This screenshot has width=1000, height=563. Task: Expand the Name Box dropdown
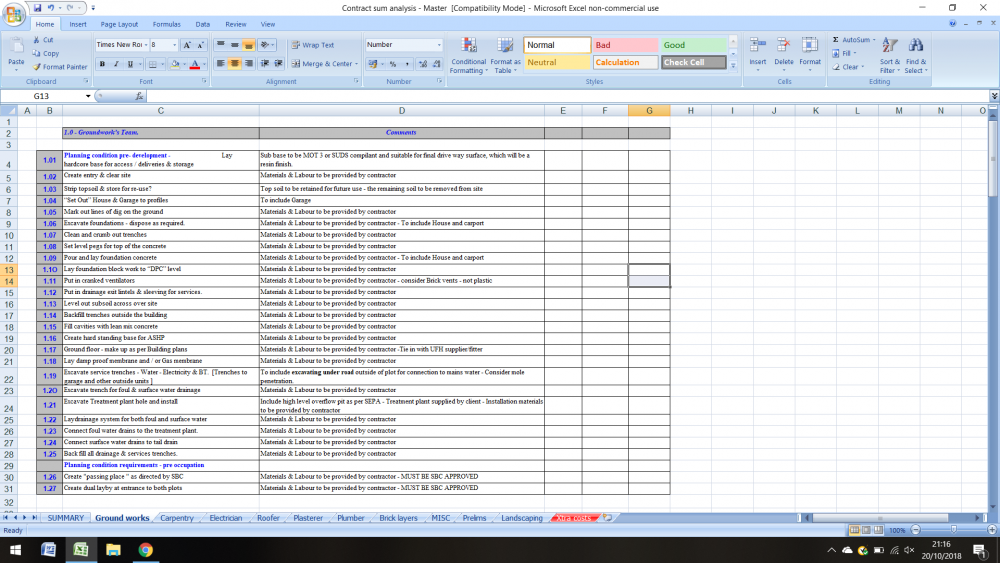coord(88,96)
